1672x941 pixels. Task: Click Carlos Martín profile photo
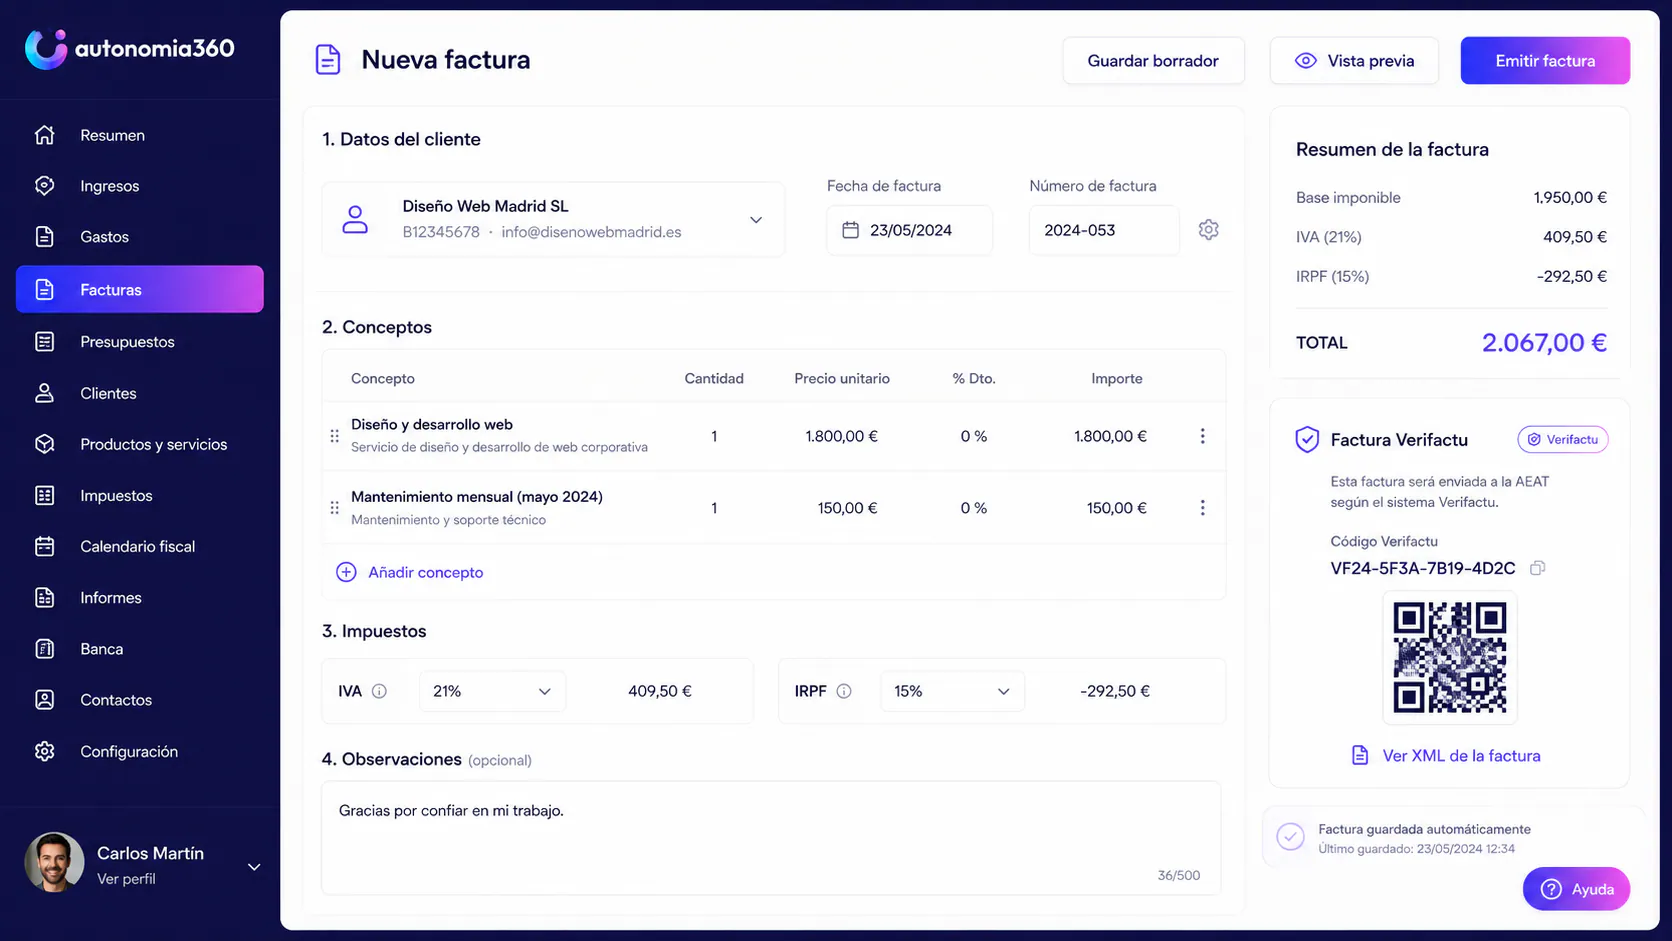click(x=54, y=862)
